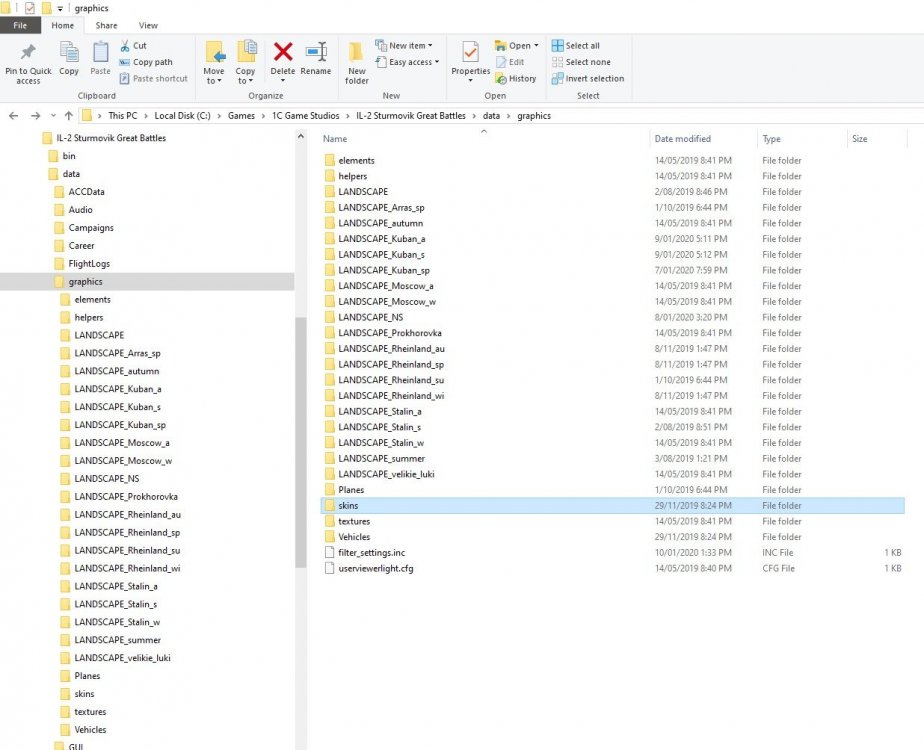This screenshot has height=750, width=924.
Task: Click the back navigation arrow
Action: coord(13,115)
